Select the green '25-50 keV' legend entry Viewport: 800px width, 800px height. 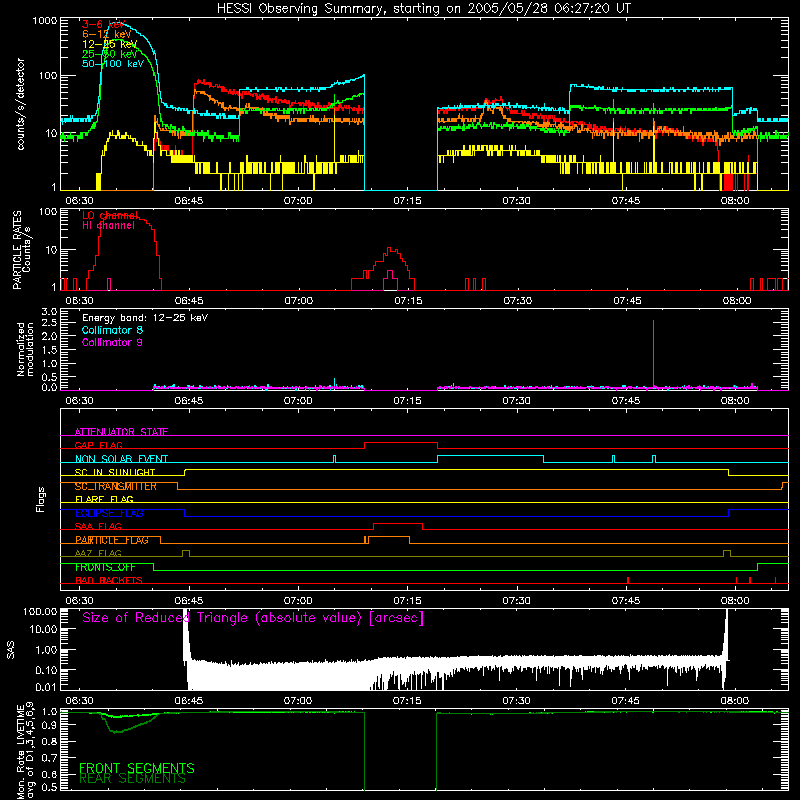point(110,54)
